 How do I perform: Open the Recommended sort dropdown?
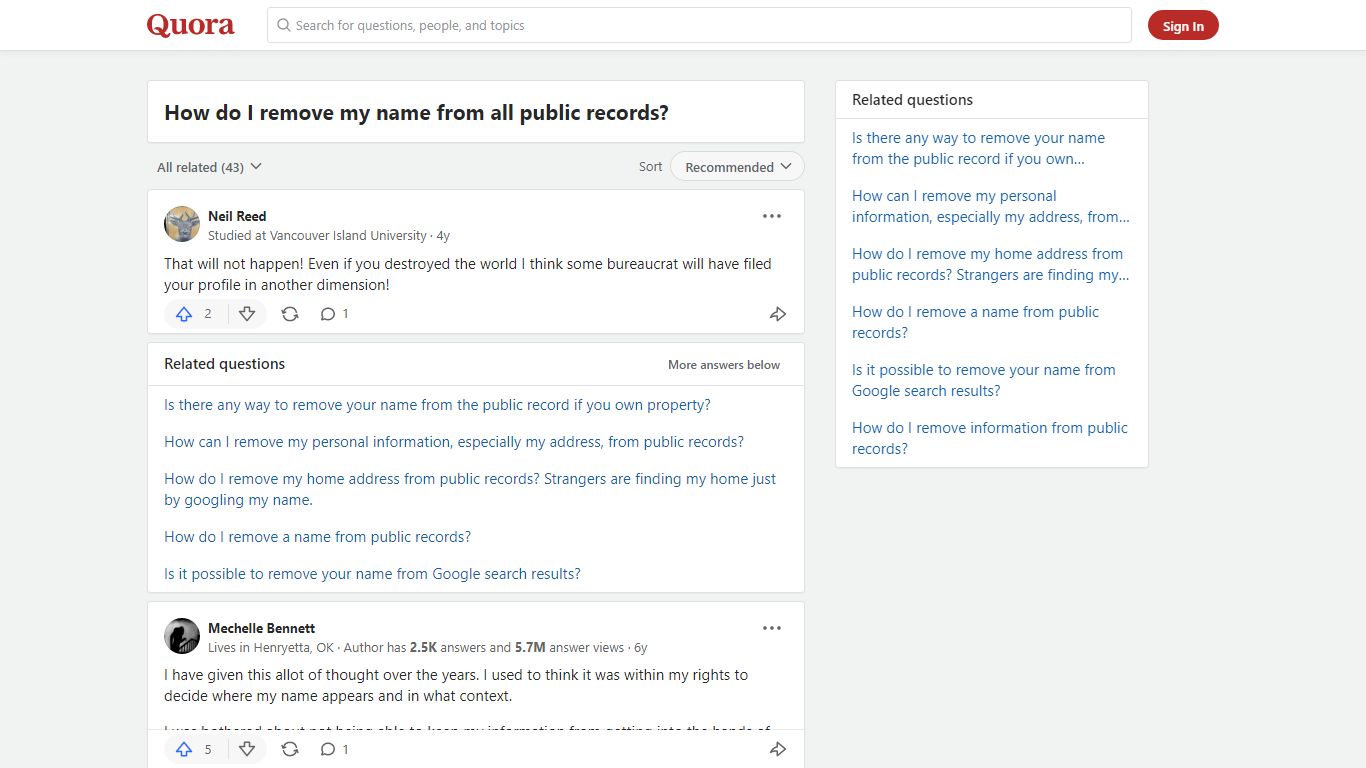(x=737, y=167)
